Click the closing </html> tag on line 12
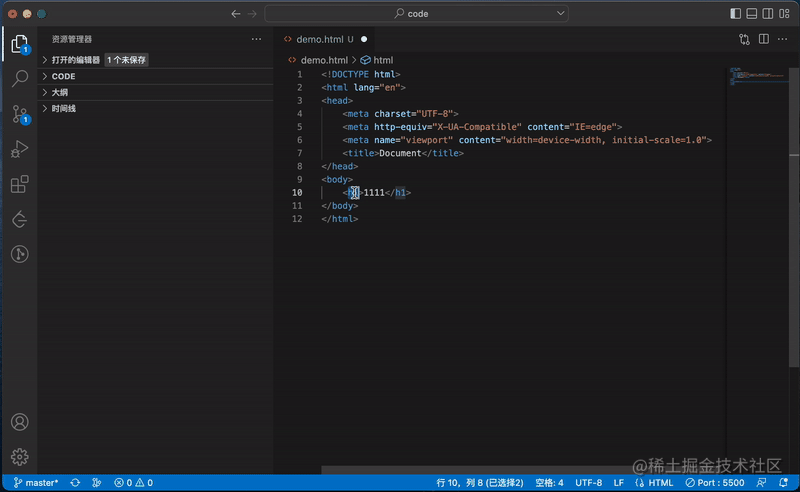Screen dimensions: 800x492 point(340,219)
